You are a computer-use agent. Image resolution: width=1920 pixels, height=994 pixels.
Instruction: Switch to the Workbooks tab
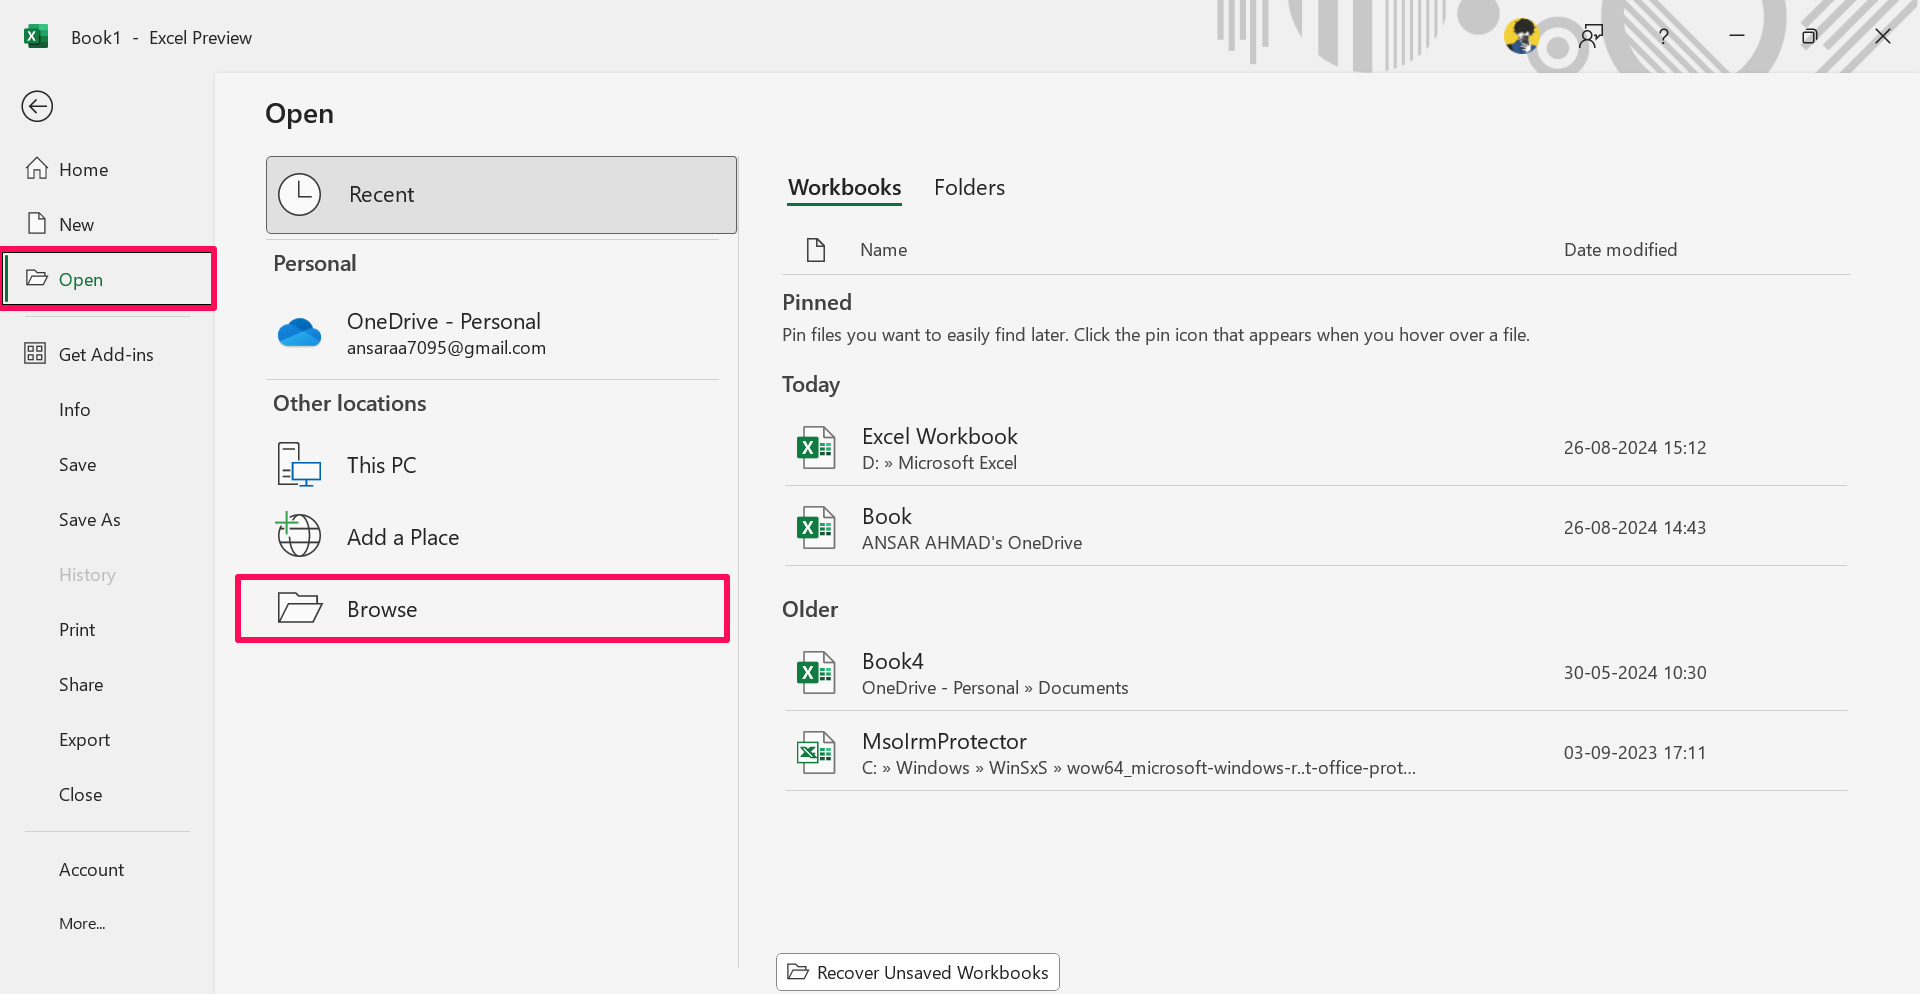click(844, 187)
